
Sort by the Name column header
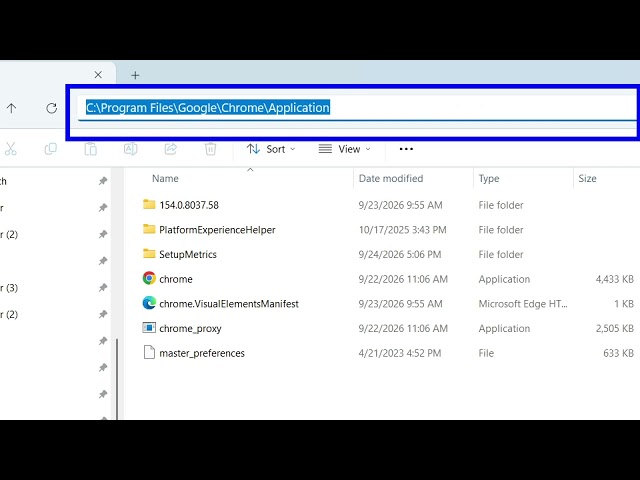tap(165, 178)
